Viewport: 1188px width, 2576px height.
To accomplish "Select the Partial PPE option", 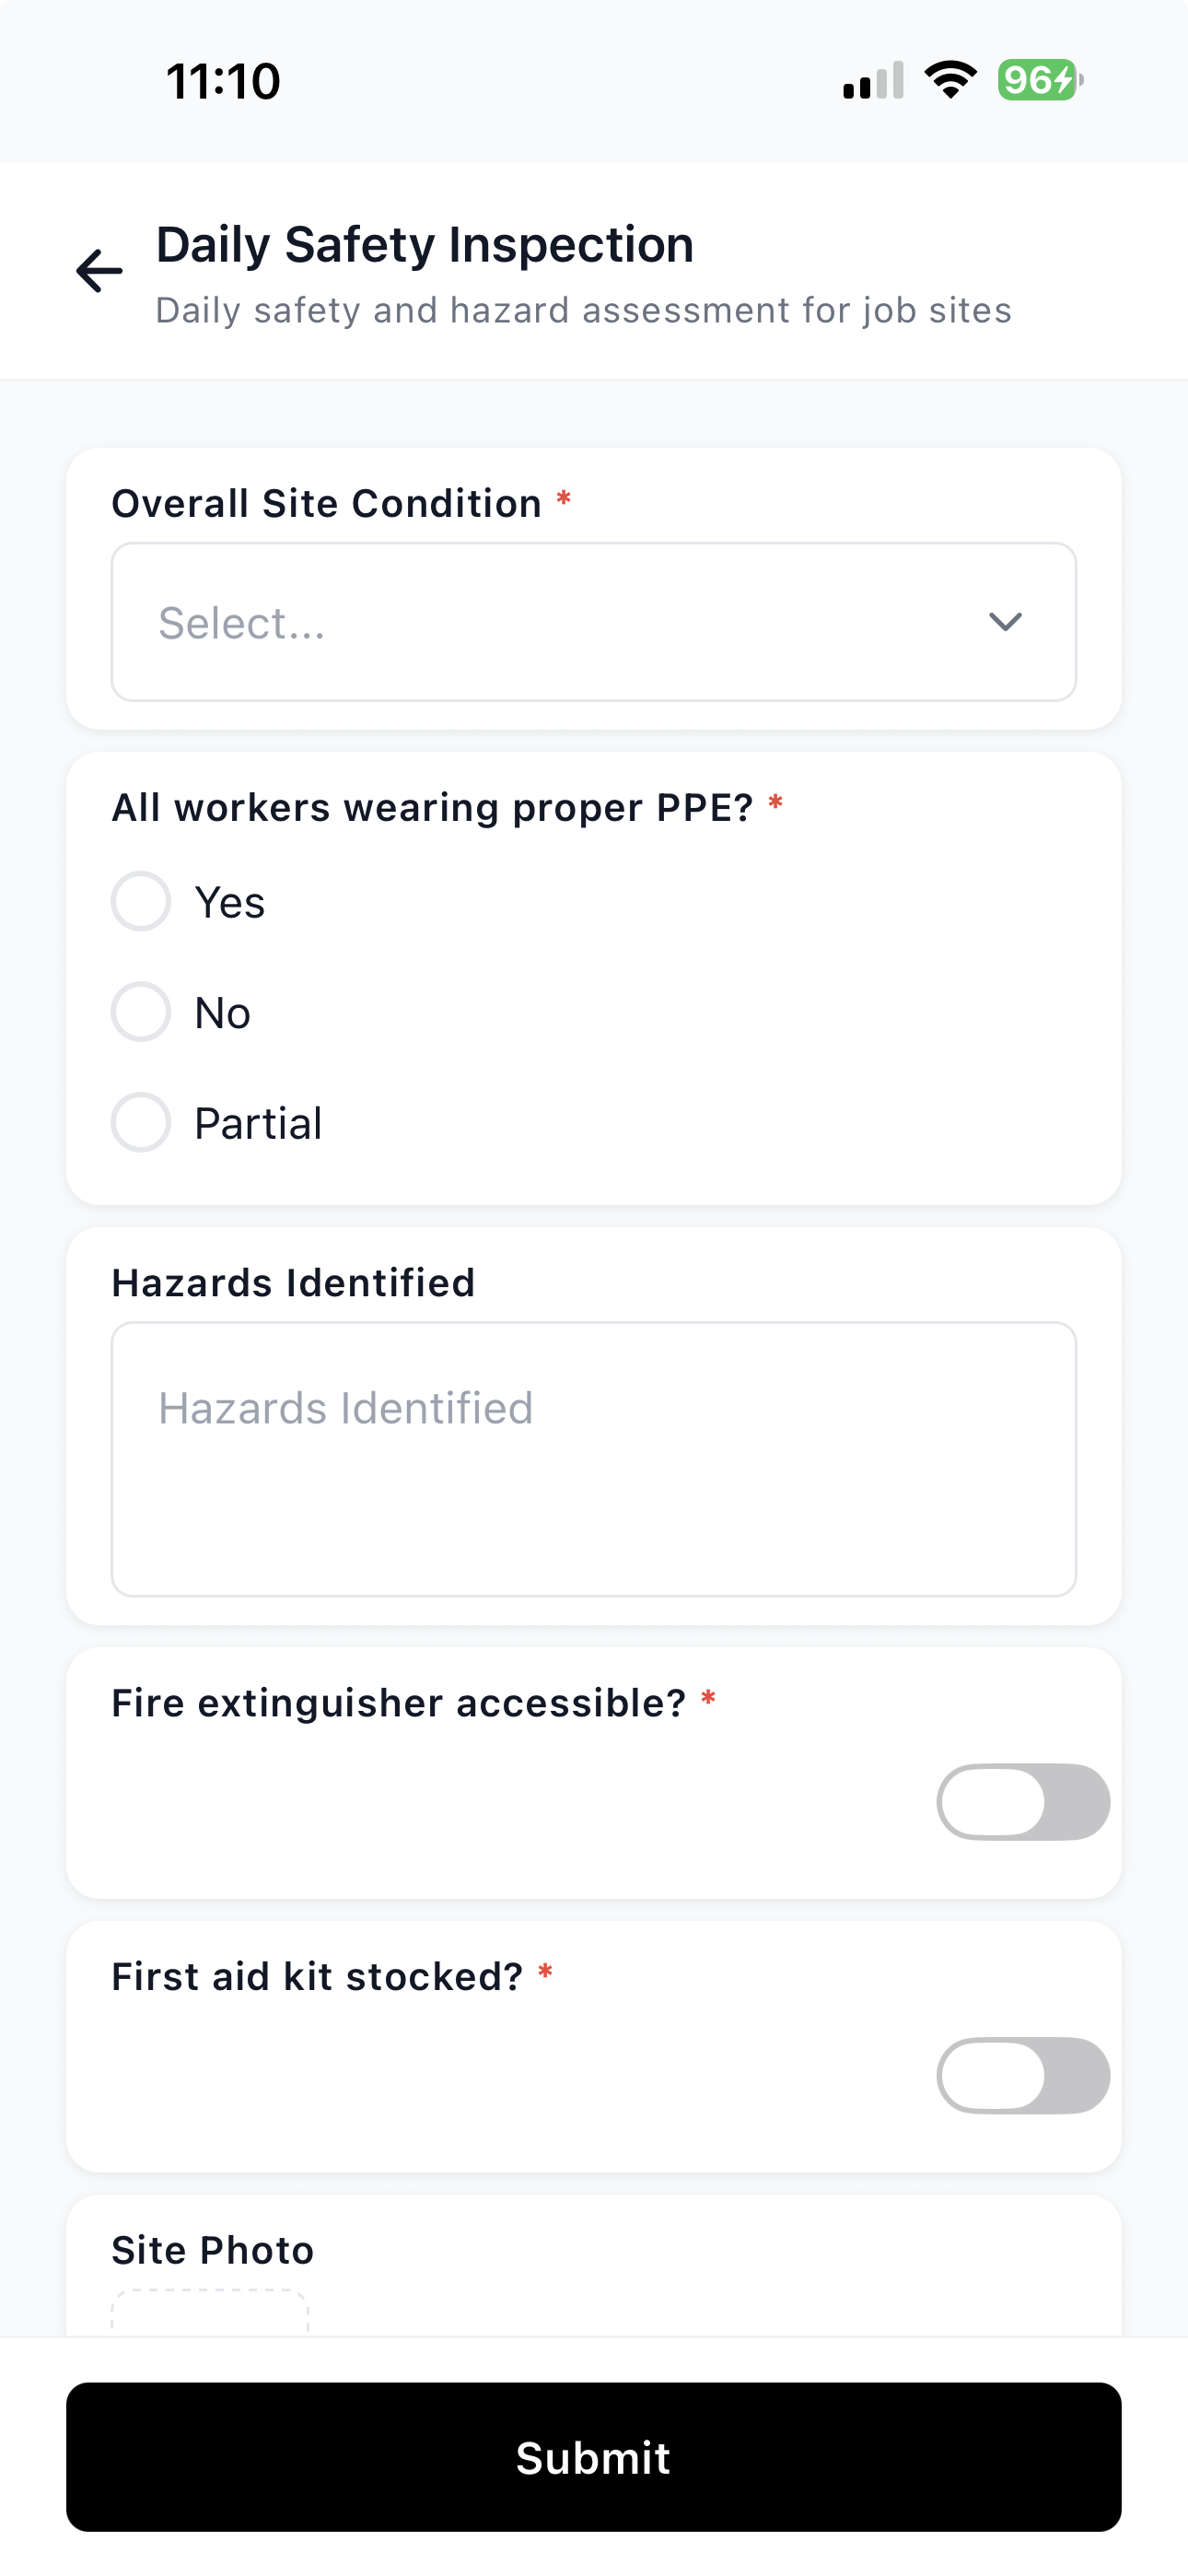I will (141, 1122).
